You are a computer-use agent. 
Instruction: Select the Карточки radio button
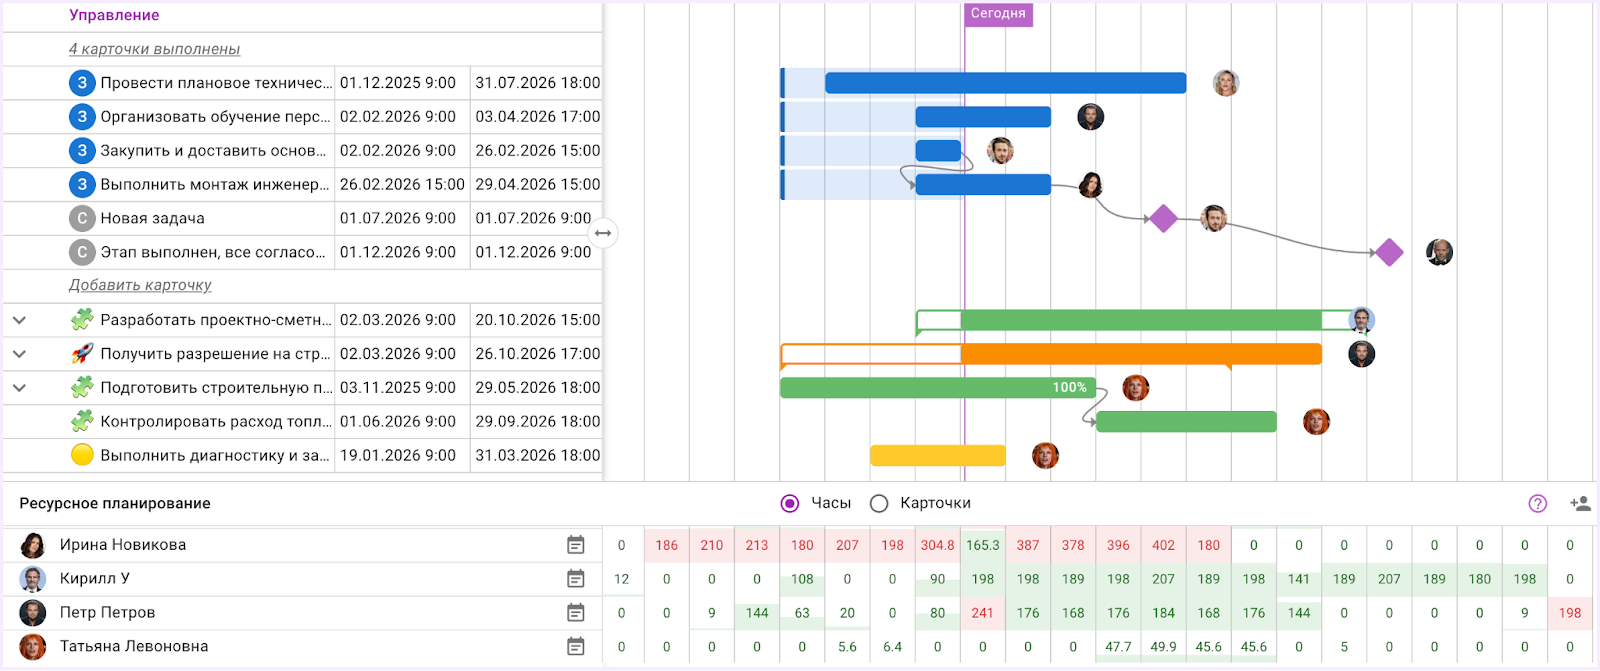(x=879, y=504)
